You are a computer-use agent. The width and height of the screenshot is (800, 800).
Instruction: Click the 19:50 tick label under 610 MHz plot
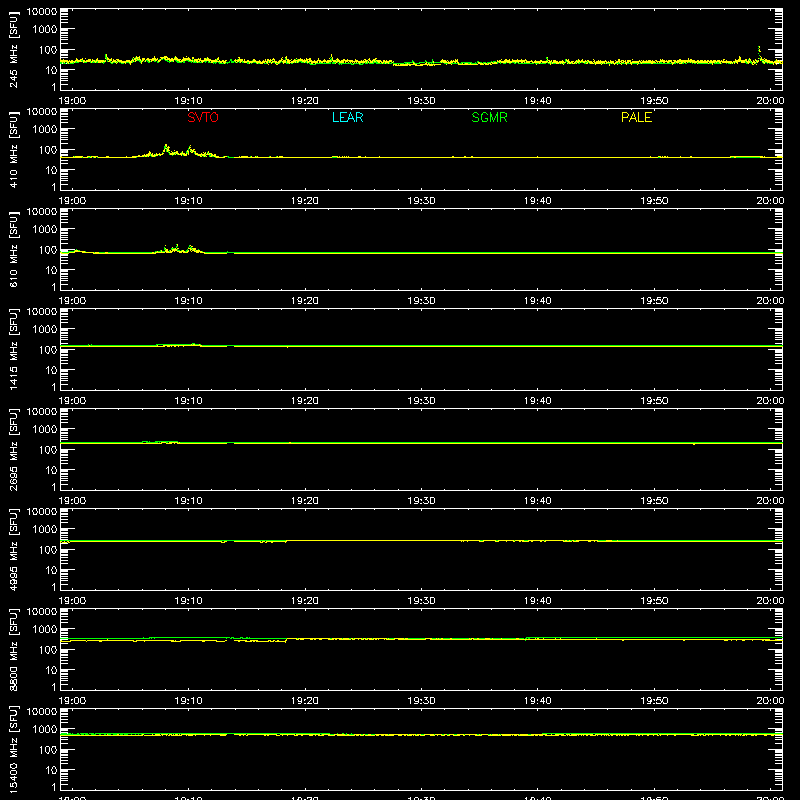(654, 301)
